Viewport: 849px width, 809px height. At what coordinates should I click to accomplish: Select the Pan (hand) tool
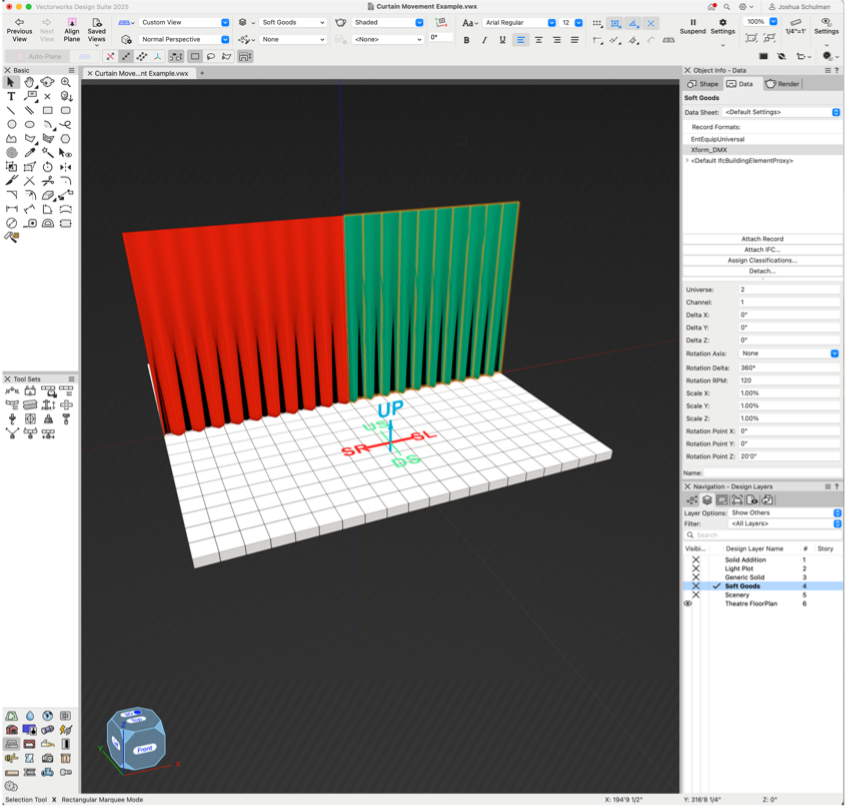coord(29,83)
